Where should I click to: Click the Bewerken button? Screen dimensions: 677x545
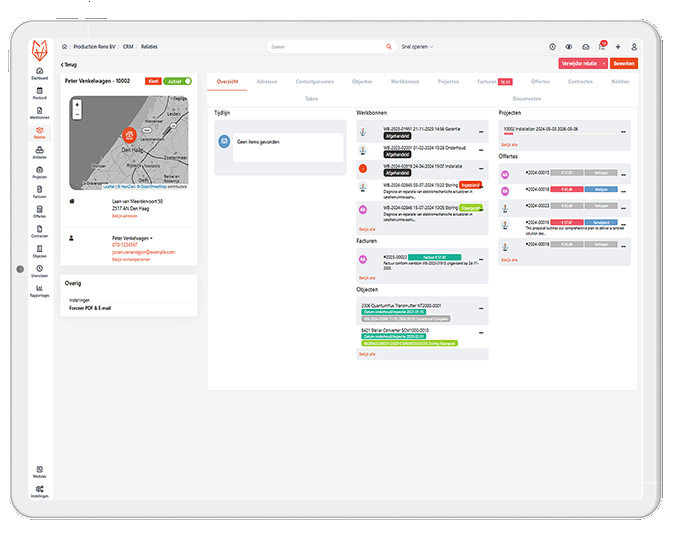tap(624, 63)
